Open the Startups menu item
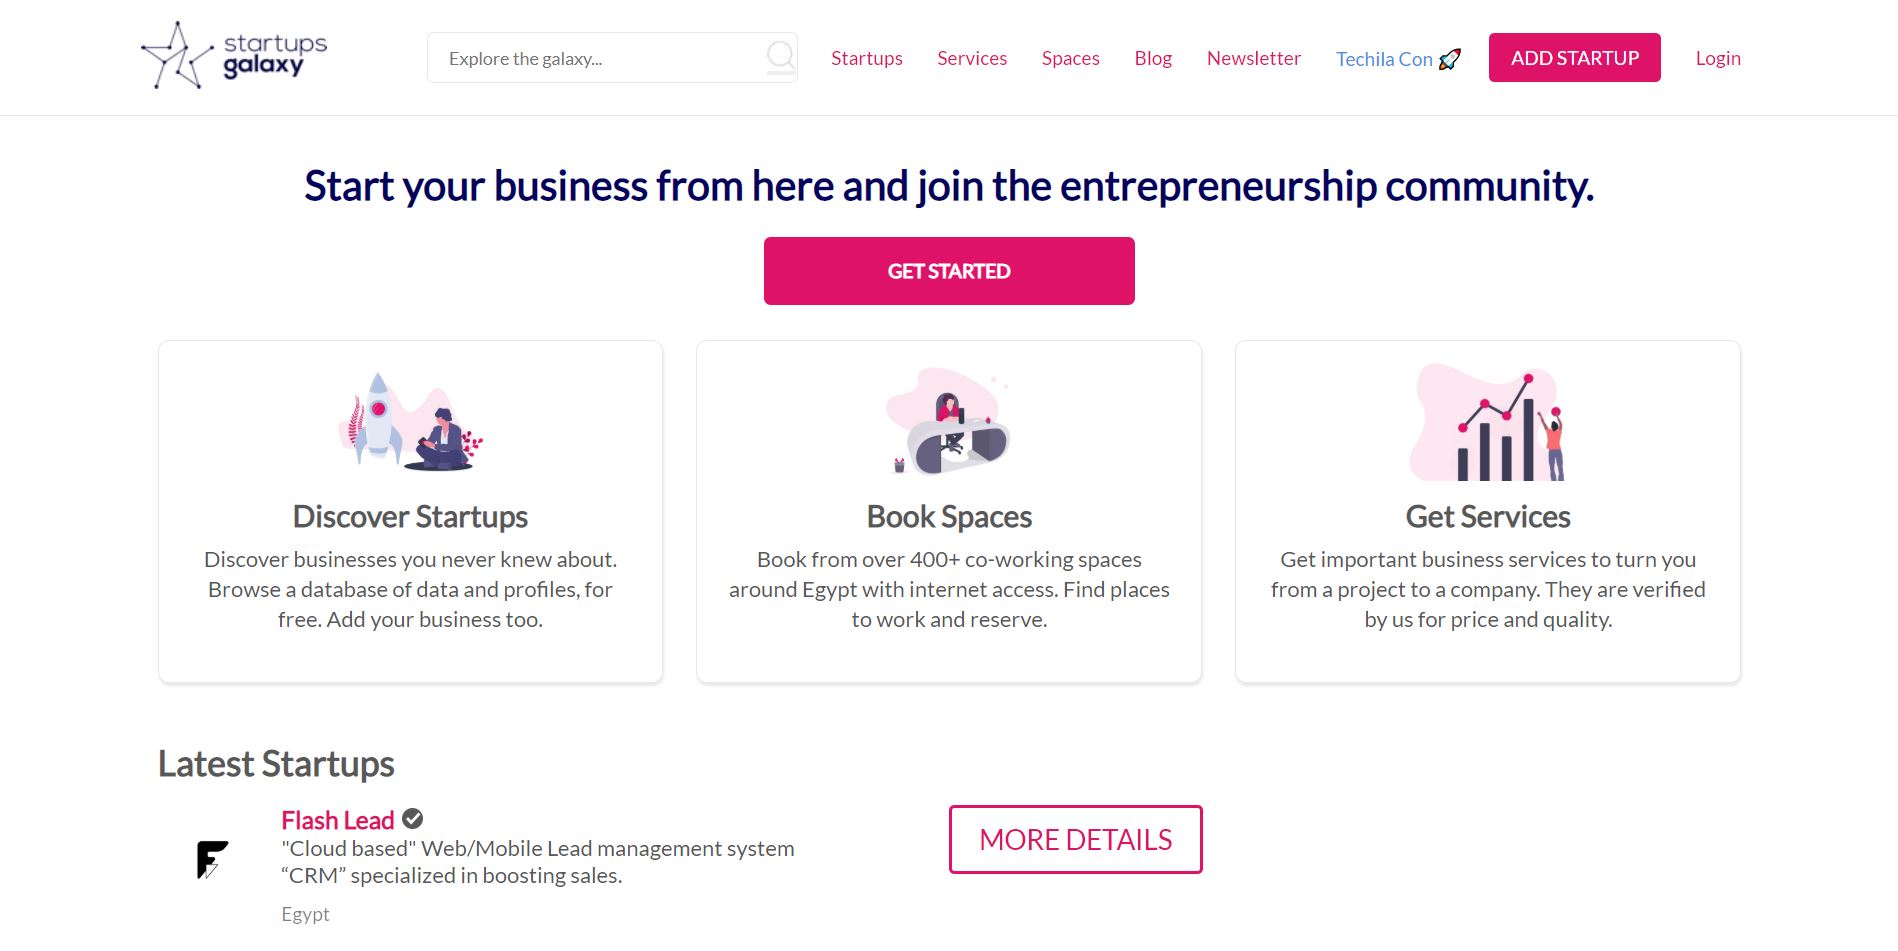Viewport: 1898px width, 951px height. pos(866,58)
